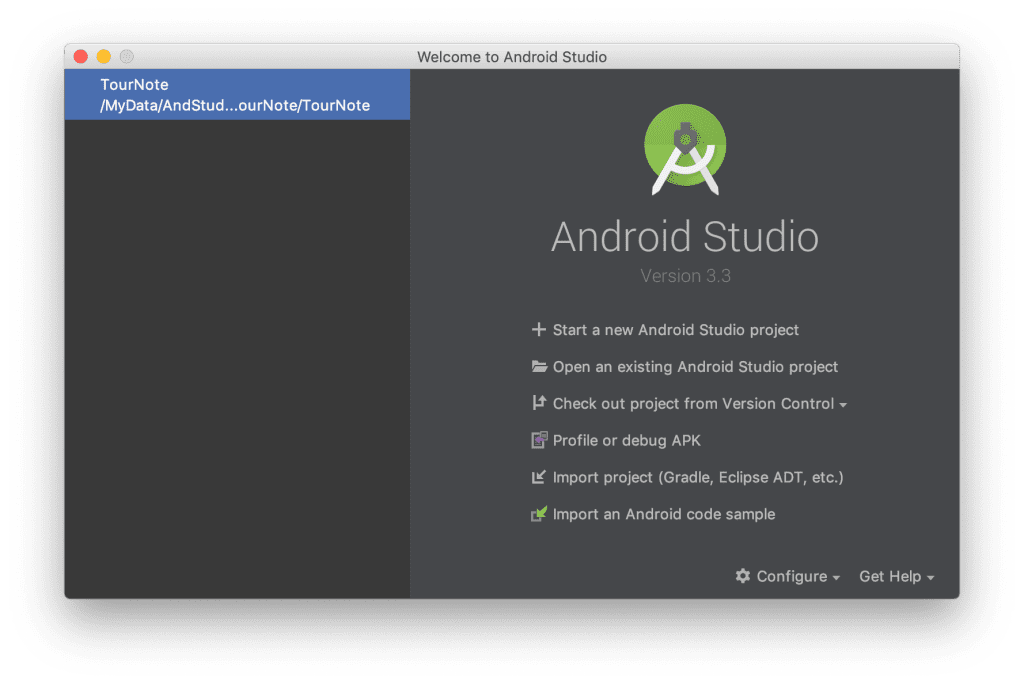
Task: Import an Android code sample
Action: (664, 514)
